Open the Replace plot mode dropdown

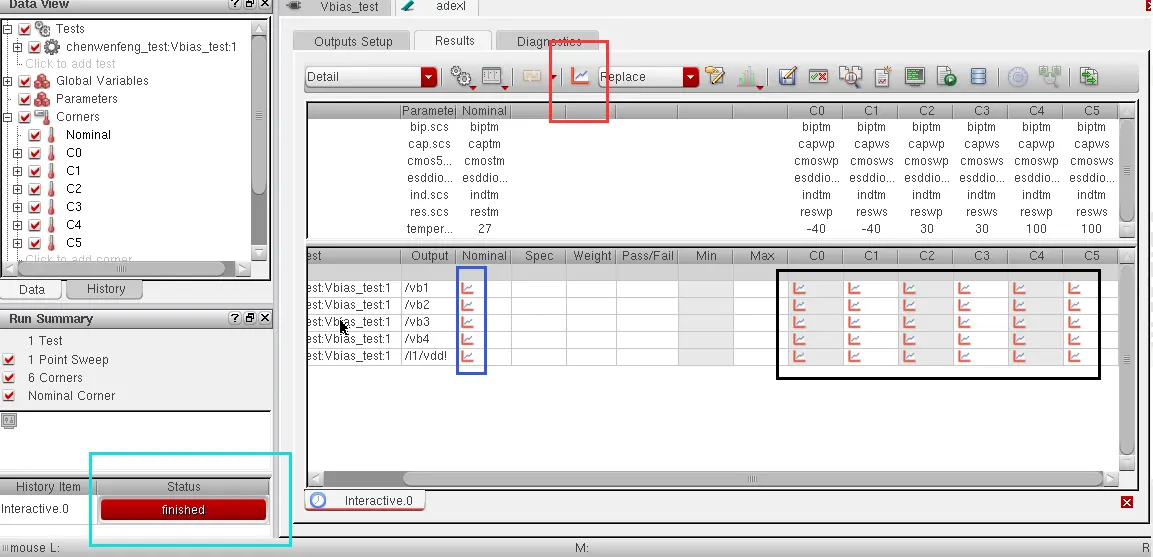coord(690,77)
